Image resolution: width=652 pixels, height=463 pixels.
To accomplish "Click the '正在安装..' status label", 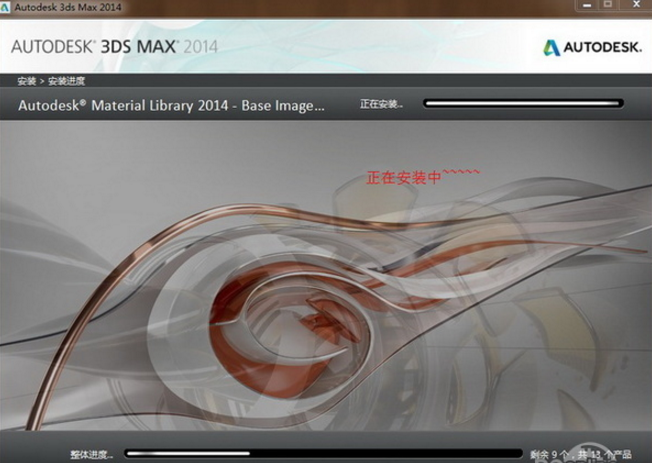I will click(x=381, y=104).
